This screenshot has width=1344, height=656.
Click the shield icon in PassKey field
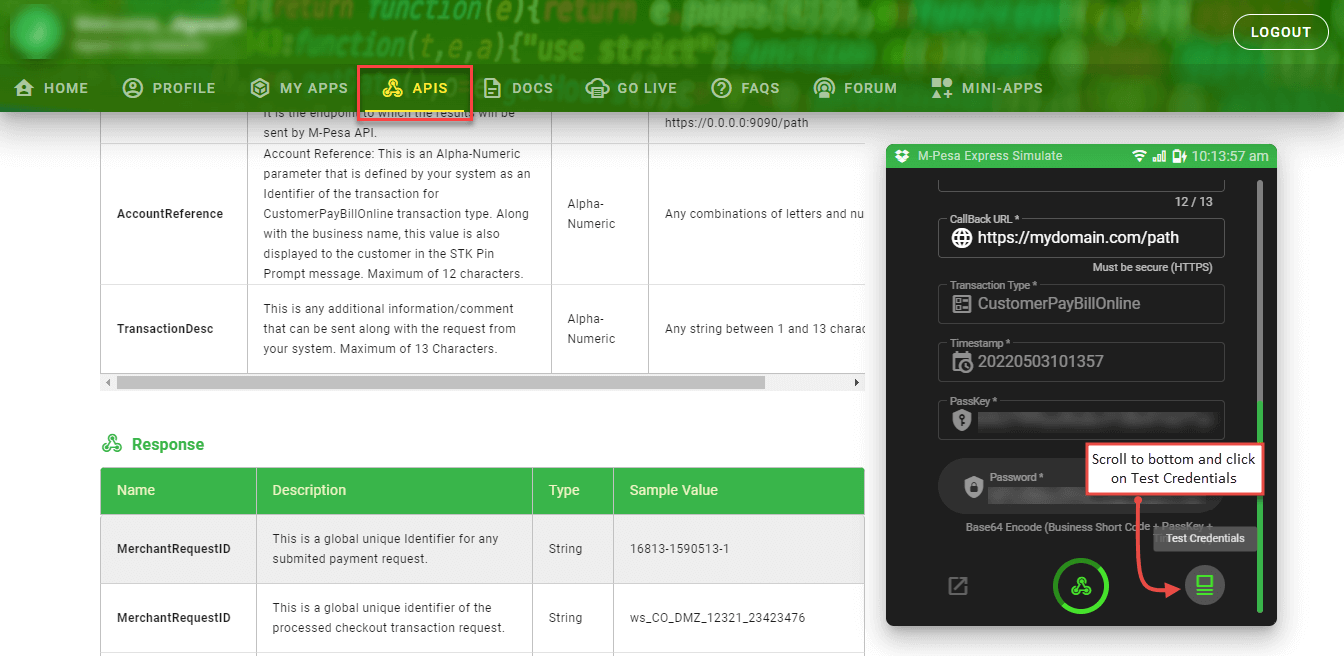point(962,420)
